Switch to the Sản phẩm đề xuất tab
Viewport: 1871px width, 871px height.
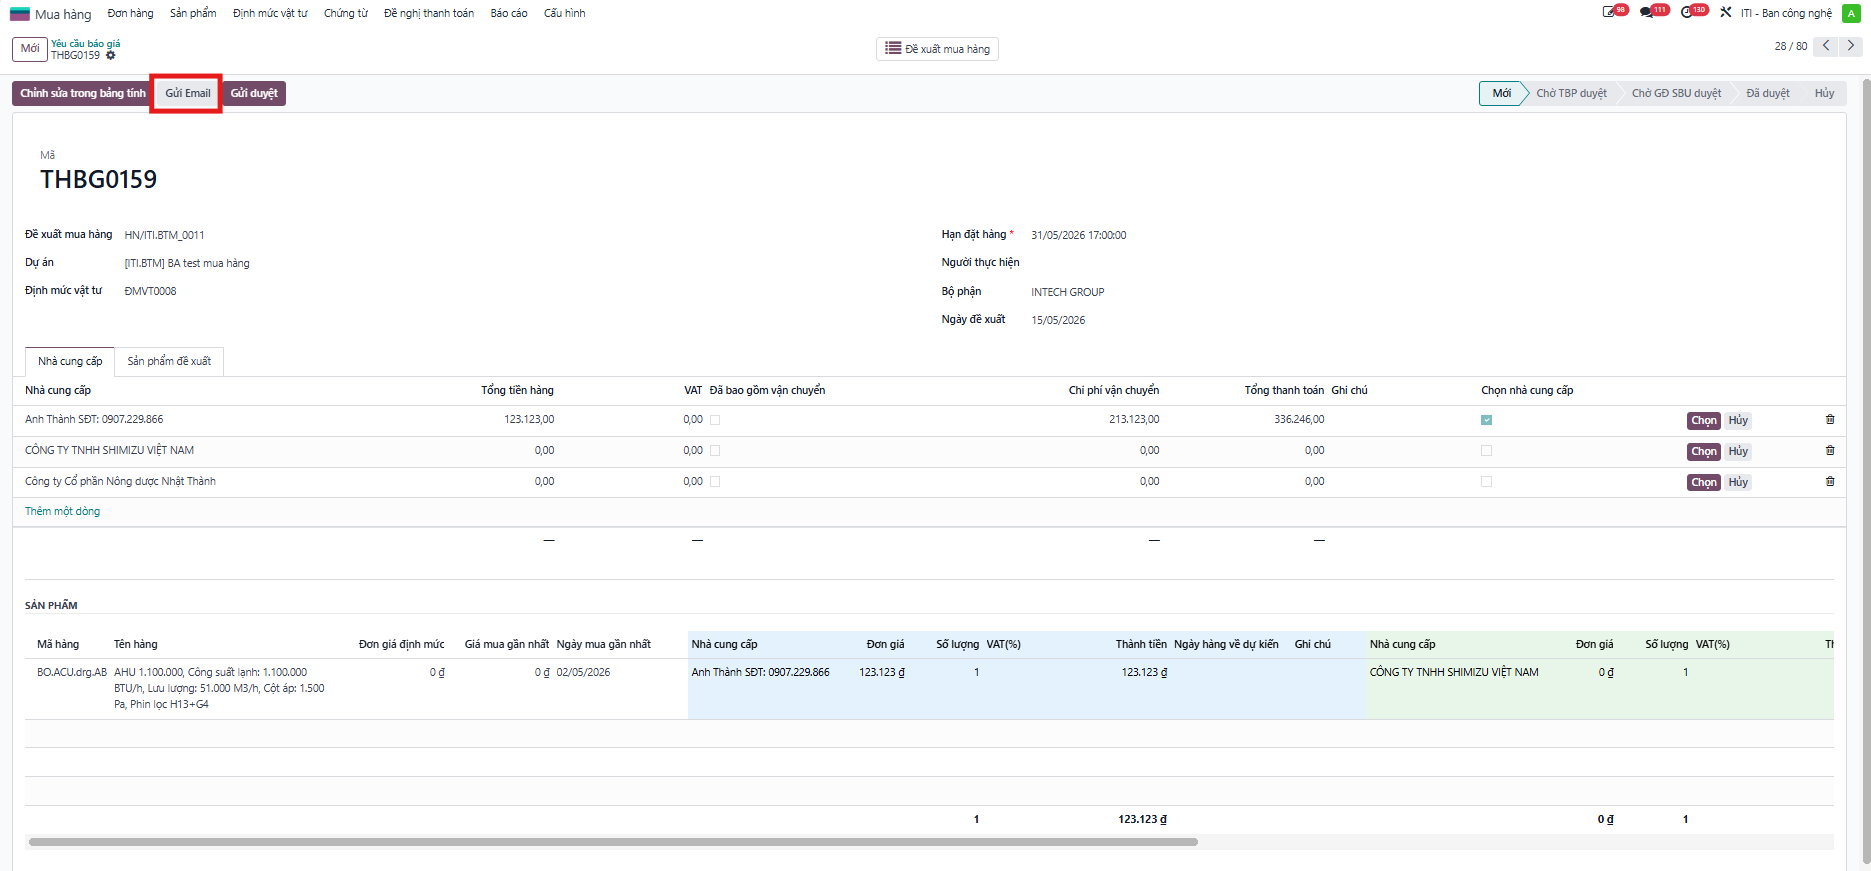pyautogui.click(x=169, y=361)
